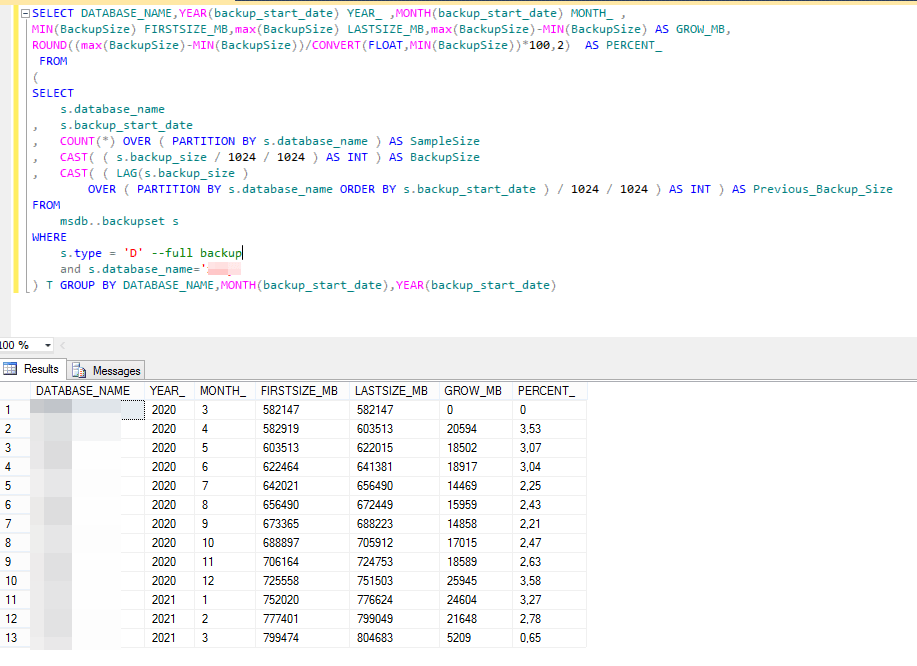Click PERCENT_ value 3,53
917x666 pixels.
click(x=549, y=429)
